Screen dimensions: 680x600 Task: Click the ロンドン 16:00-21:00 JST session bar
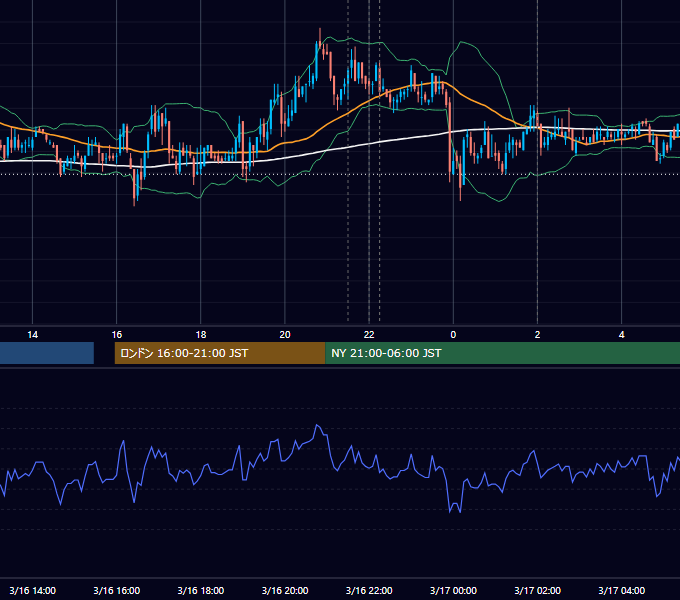point(220,353)
